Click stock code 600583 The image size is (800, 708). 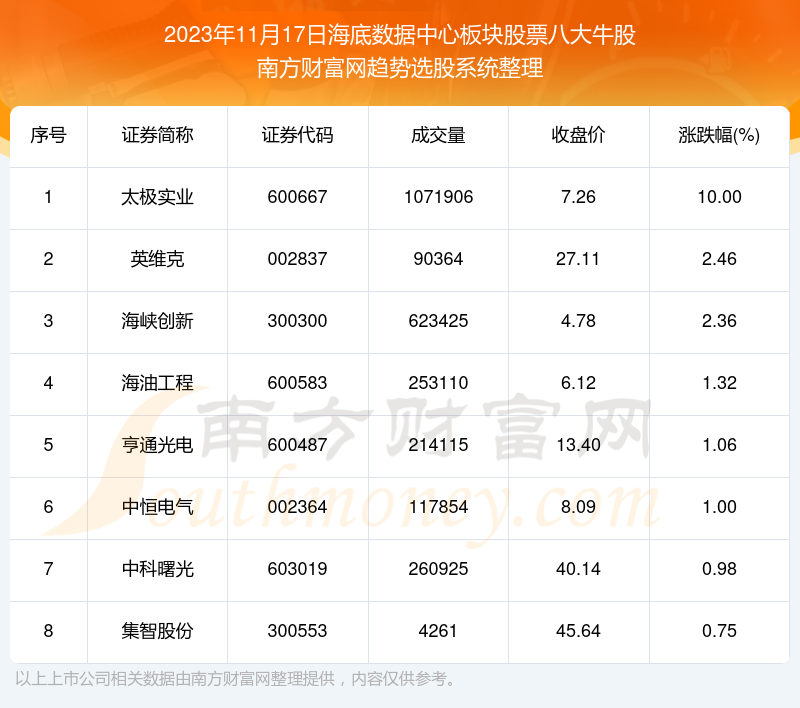tap(297, 383)
